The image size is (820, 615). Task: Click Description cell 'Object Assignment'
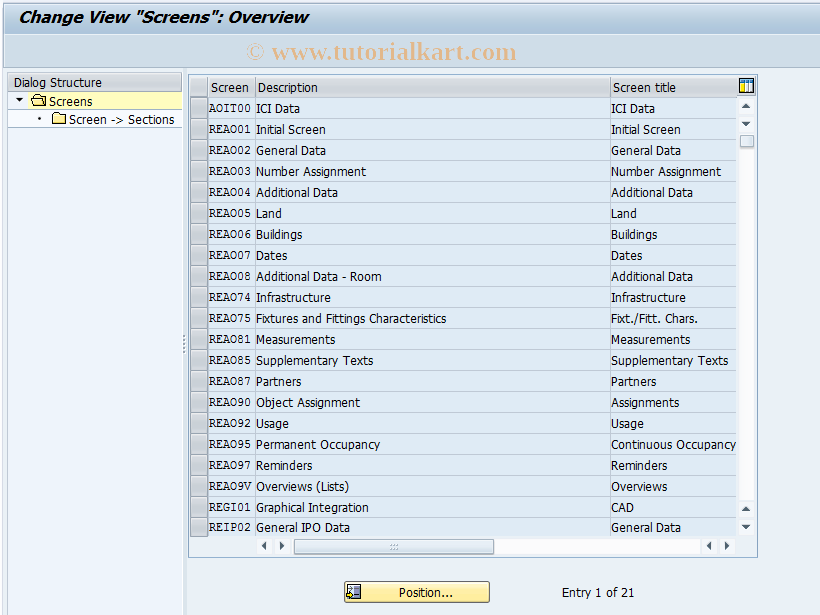point(432,402)
